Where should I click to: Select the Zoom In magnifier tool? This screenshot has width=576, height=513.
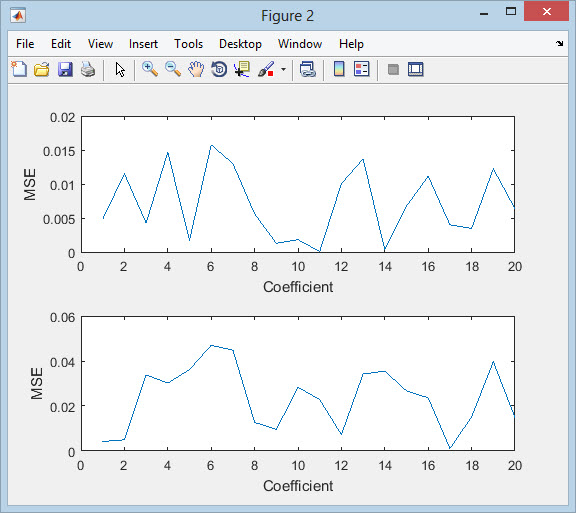point(150,69)
